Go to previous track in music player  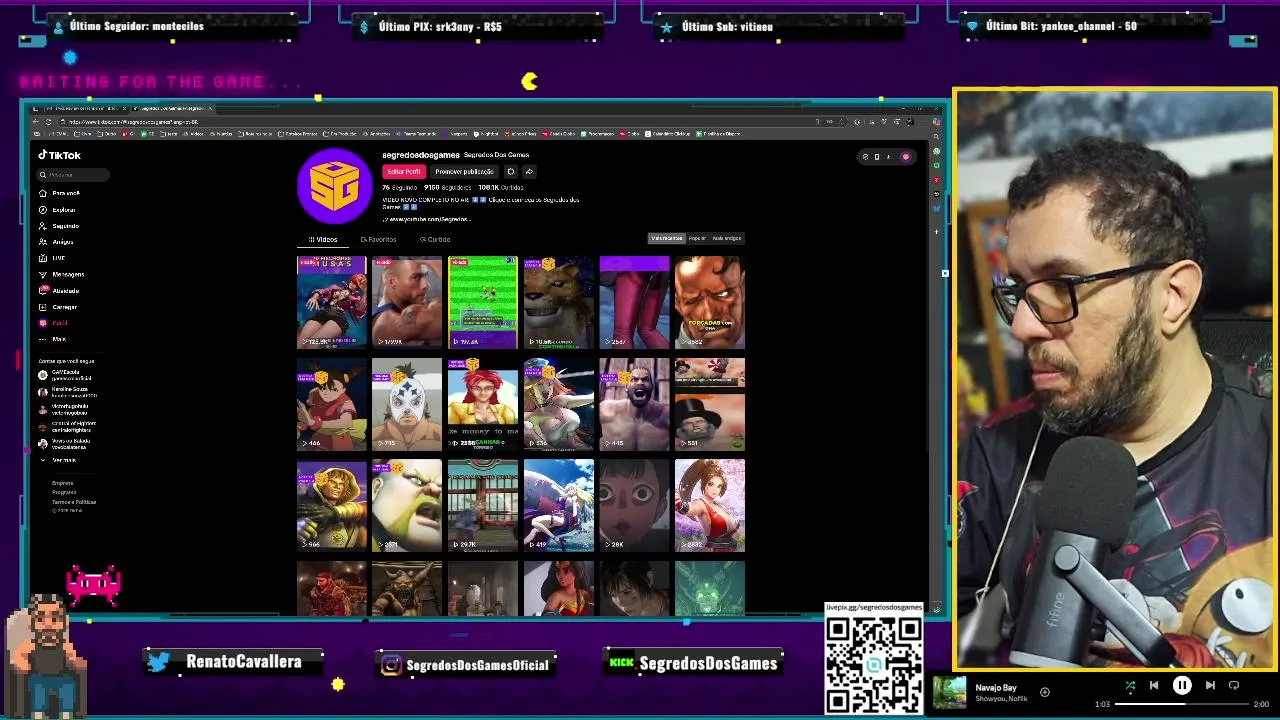point(1154,686)
